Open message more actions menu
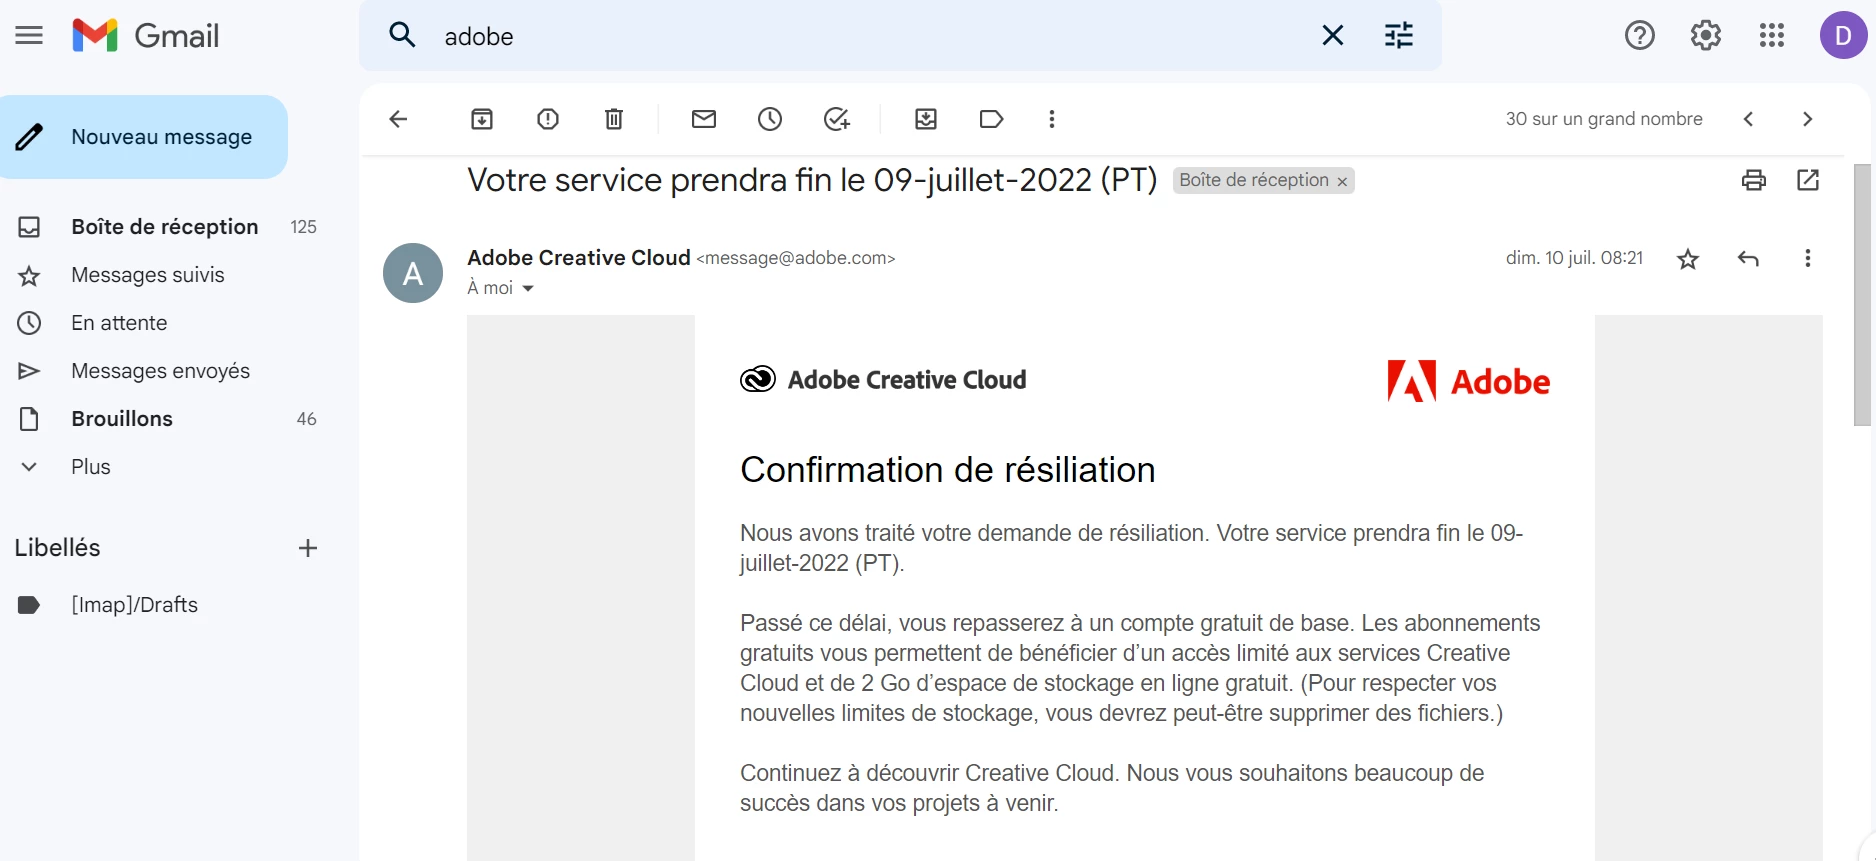Image resolution: width=1876 pixels, height=861 pixels. click(x=1807, y=258)
